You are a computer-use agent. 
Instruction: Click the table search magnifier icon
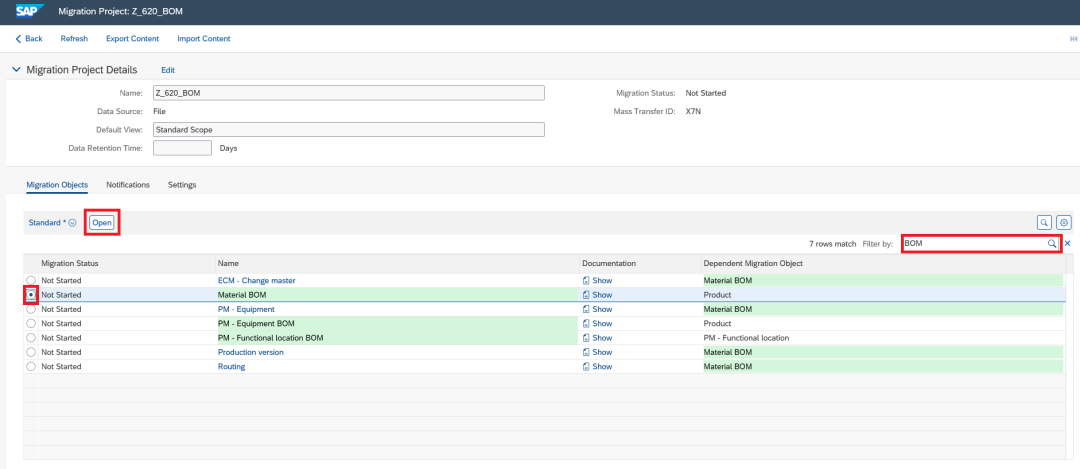[x=1044, y=222]
